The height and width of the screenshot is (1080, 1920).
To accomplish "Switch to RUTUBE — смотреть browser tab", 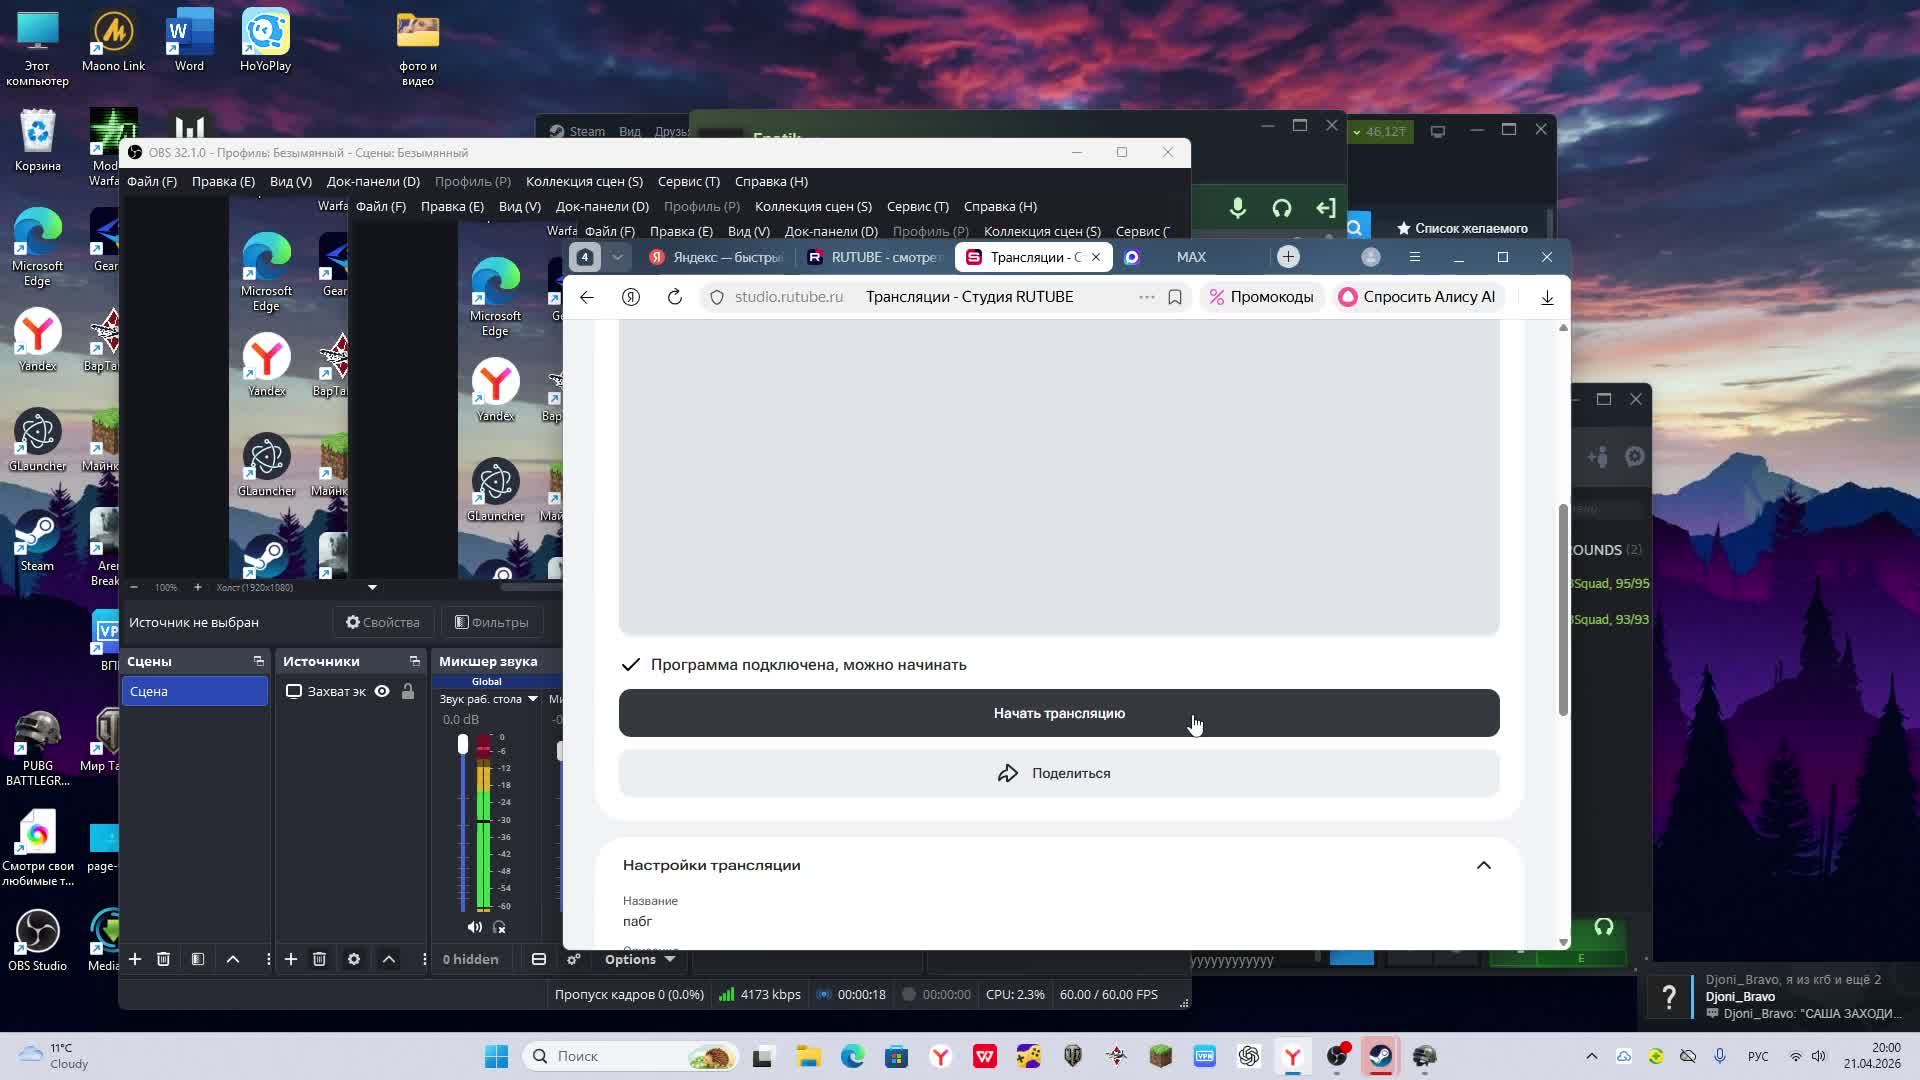I will (875, 257).
